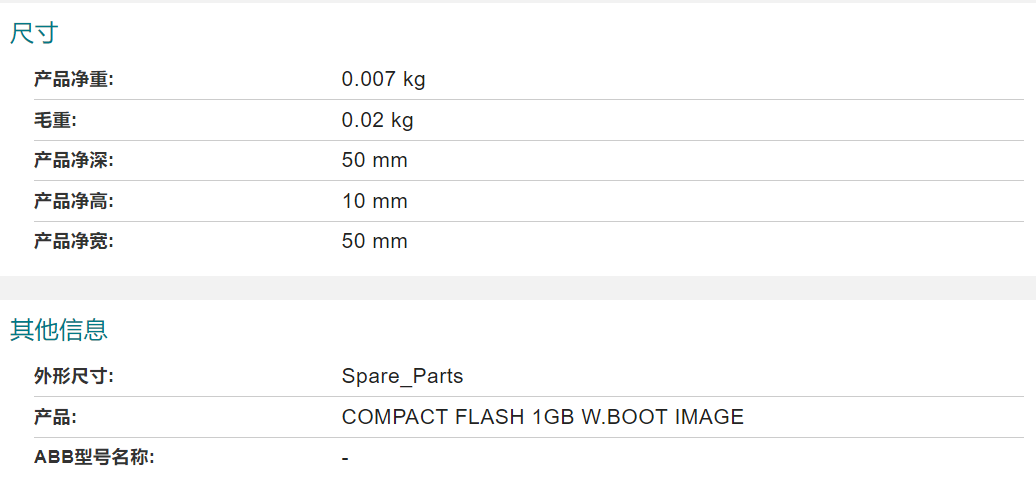This screenshot has height=491, width=1036.
Task: Click the 0.007 kg net weight value
Action: (x=383, y=80)
